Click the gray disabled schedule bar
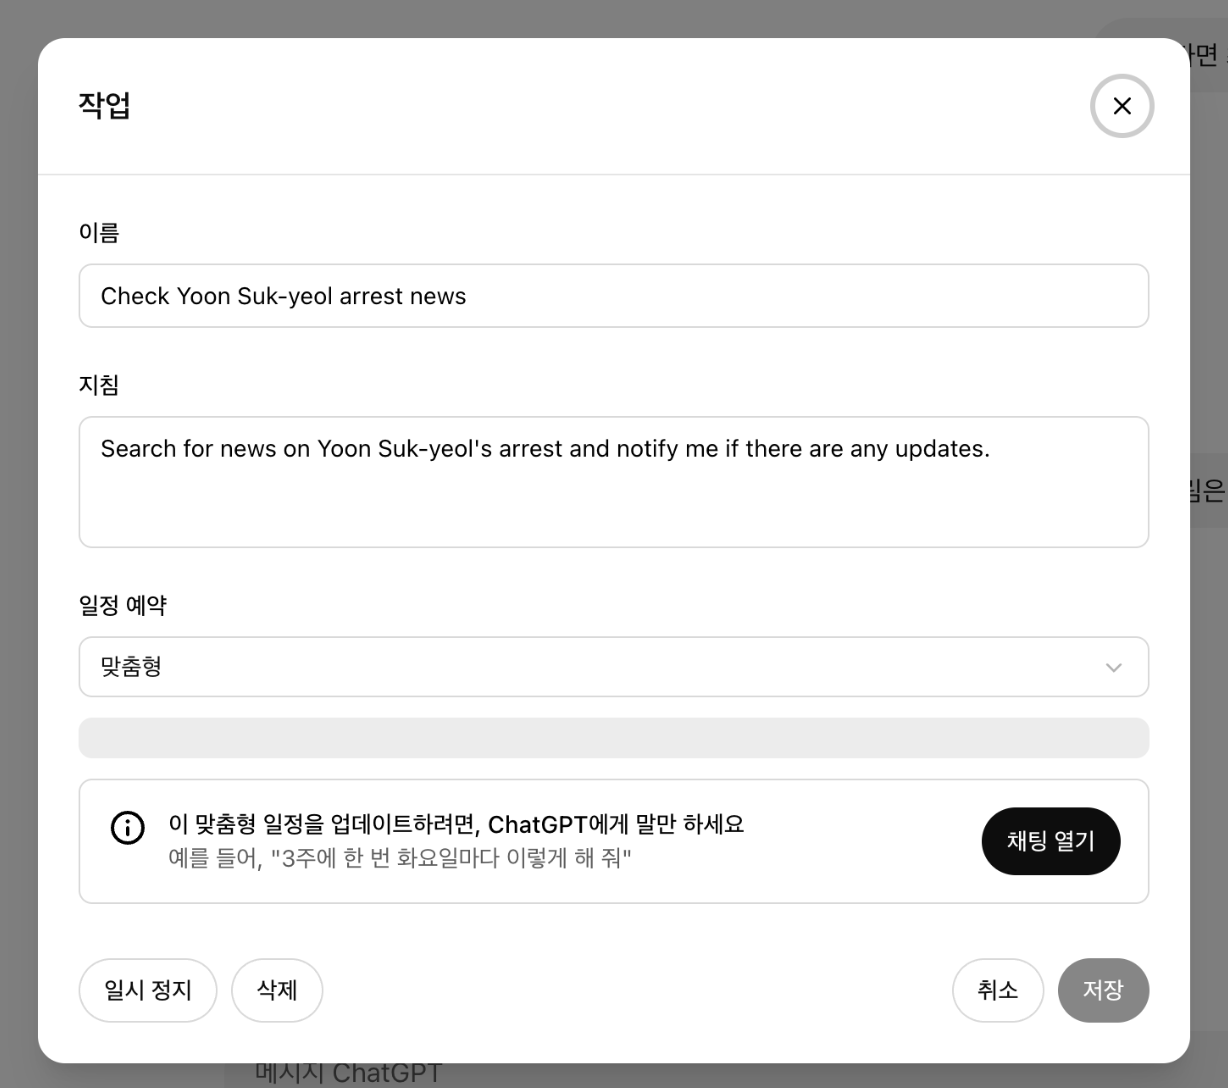 (x=614, y=738)
